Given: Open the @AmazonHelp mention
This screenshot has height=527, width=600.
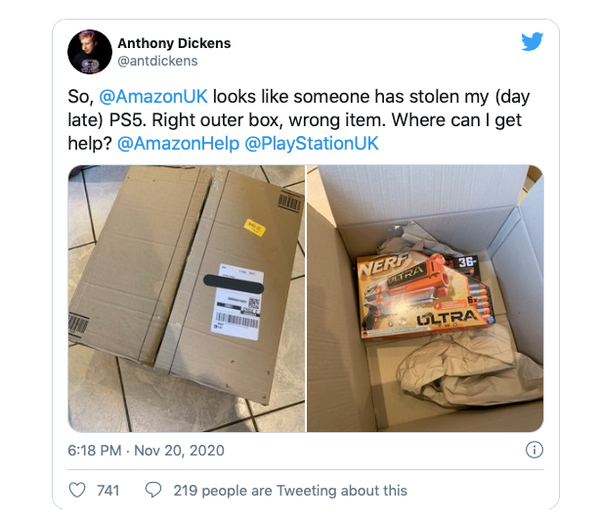Looking at the screenshot, I should [178, 144].
